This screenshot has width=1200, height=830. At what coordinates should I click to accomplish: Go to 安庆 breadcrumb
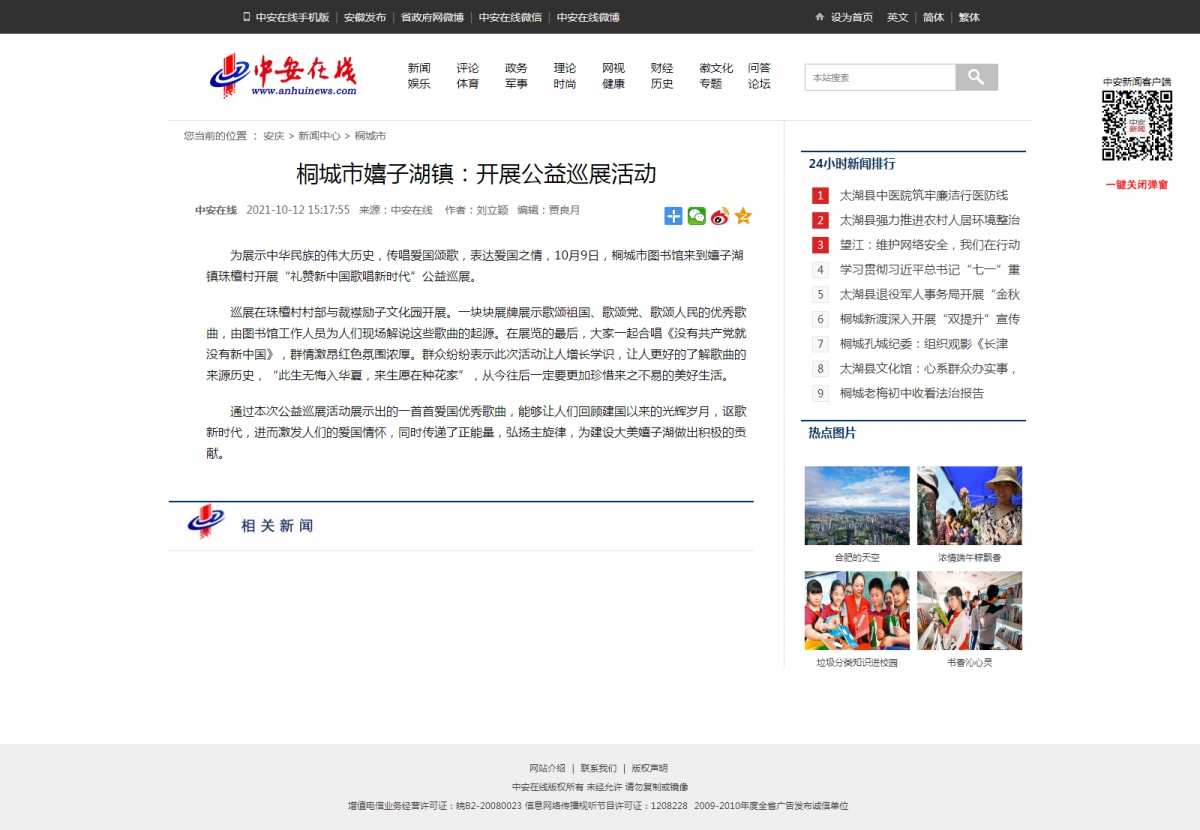pos(274,136)
